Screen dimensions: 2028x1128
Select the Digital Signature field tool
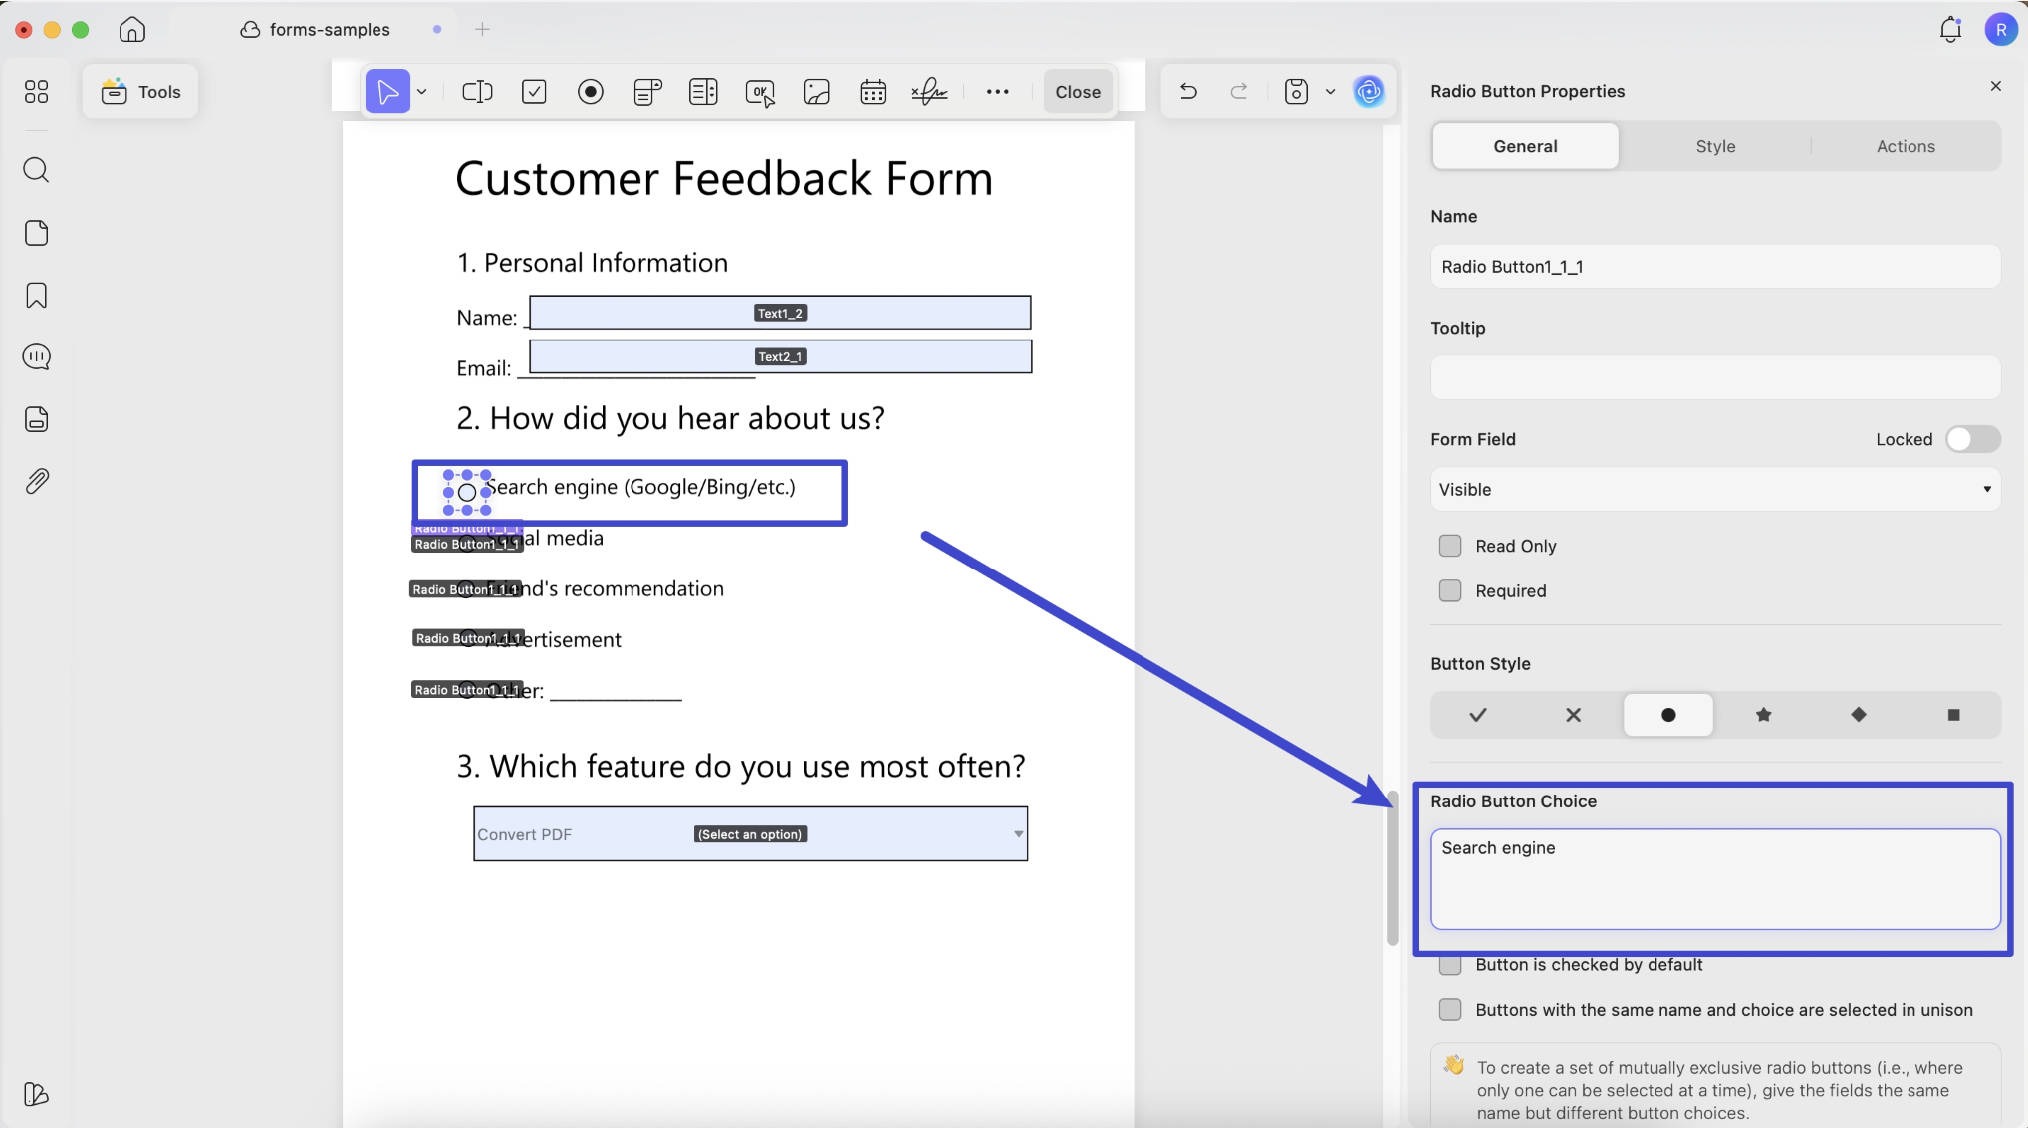click(x=929, y=92)
